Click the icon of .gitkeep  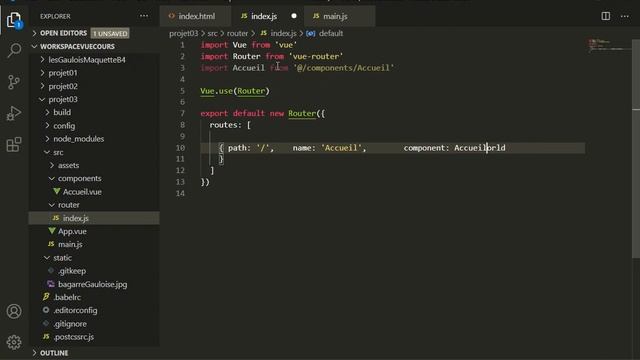click(x=51, y=271)
